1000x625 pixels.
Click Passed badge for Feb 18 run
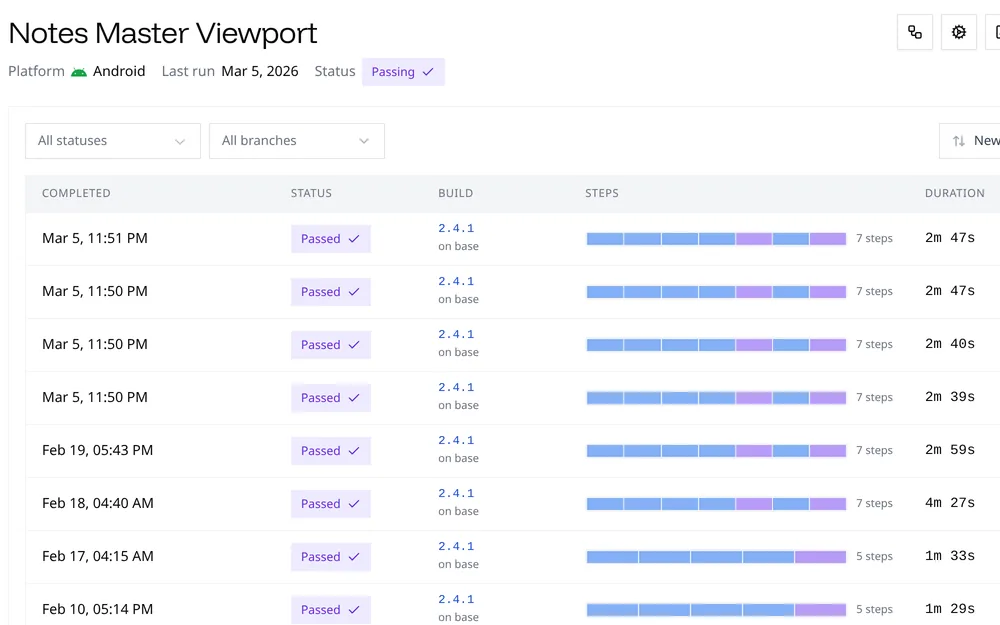tap(330, 504)
